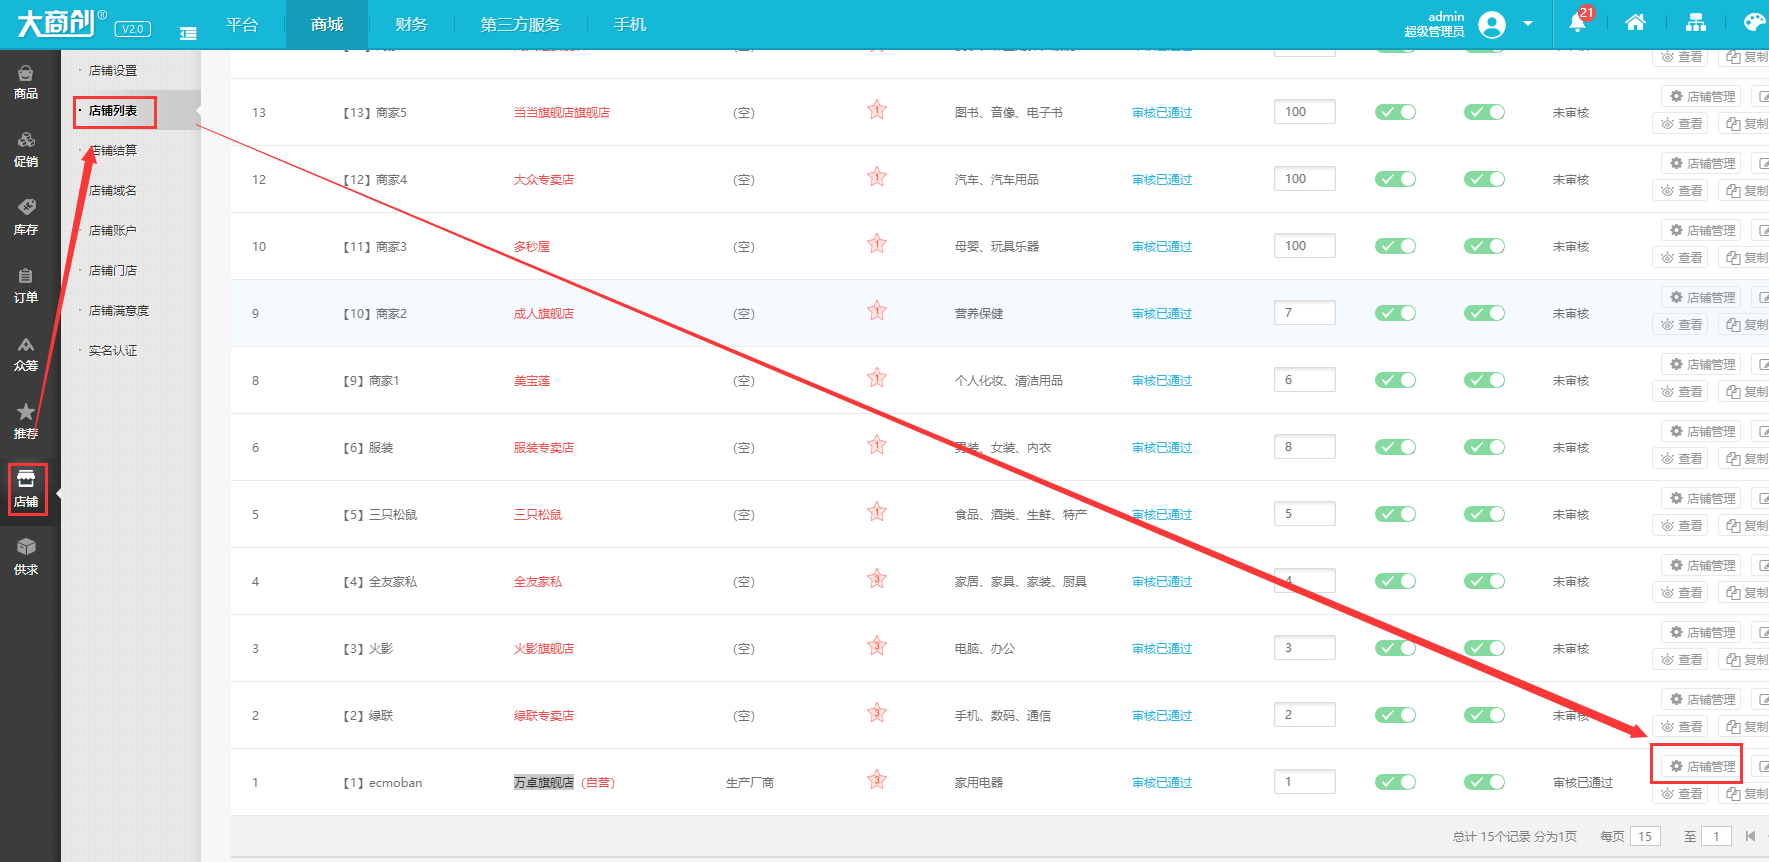Viewport: 1769px width, 862px height.
Task: Open the sitemap icon in header
Action: (x=1696, y=23)
